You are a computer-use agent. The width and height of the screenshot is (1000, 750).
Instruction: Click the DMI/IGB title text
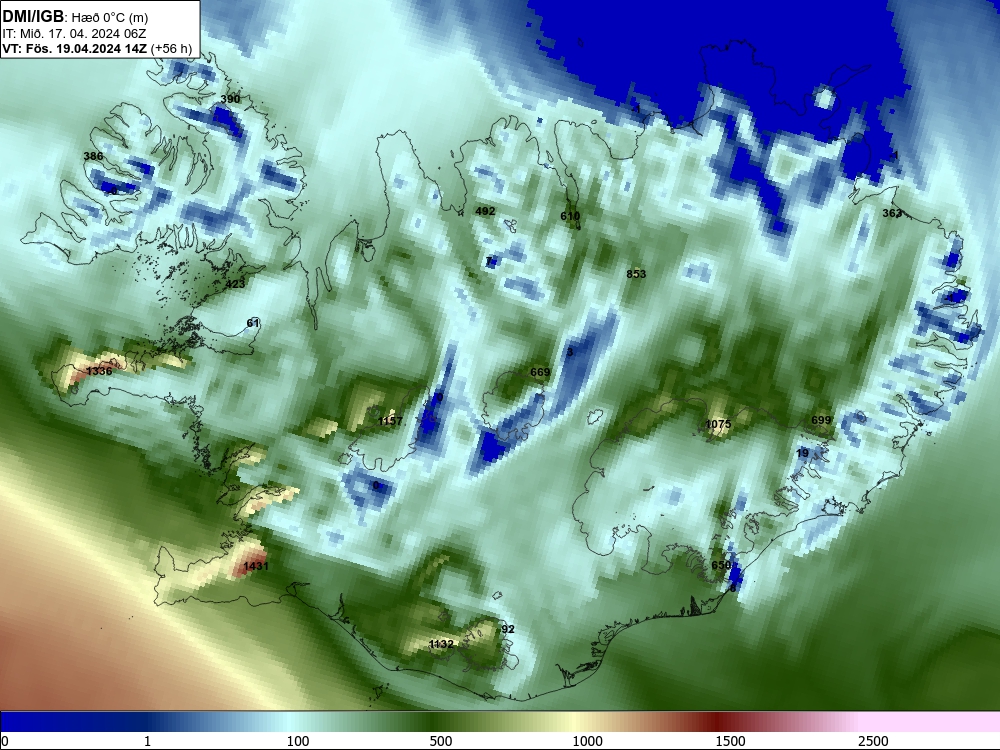click(33, 17)
